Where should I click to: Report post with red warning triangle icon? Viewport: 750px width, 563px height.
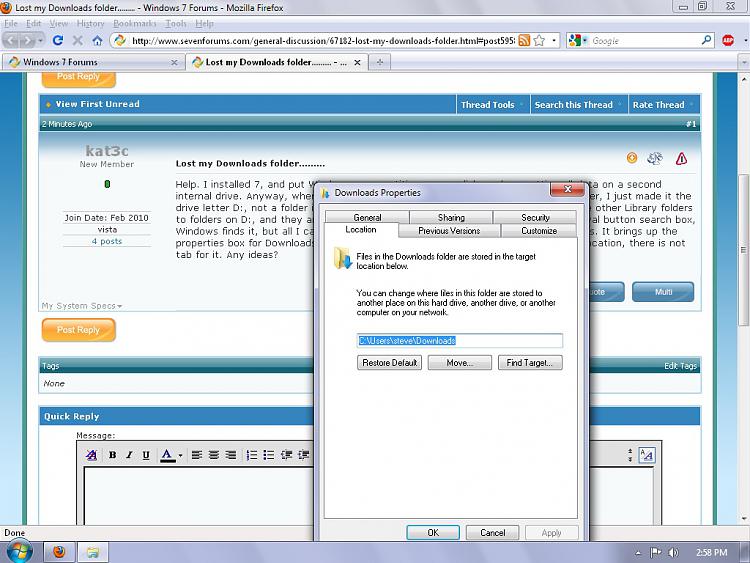[x=681, y=158]
